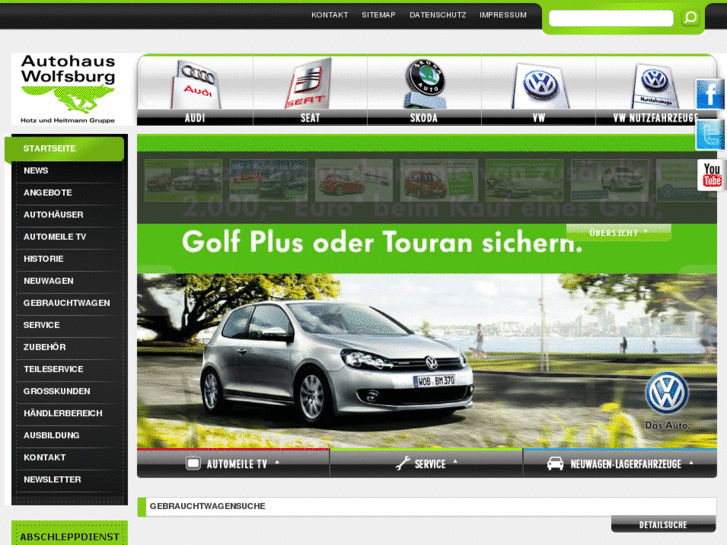The image size is (727, 545).
Task: Click the Abschleppdienst box
Action: point(70,533)
